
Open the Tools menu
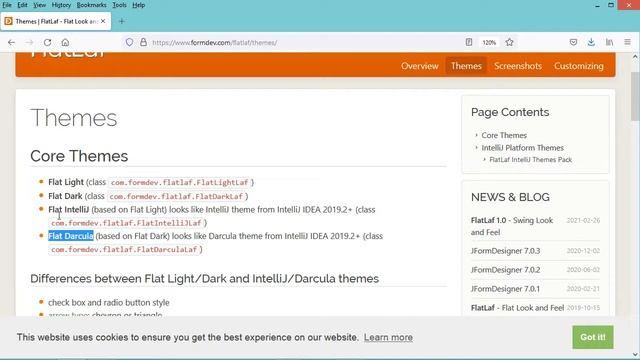tap(119, 5)
